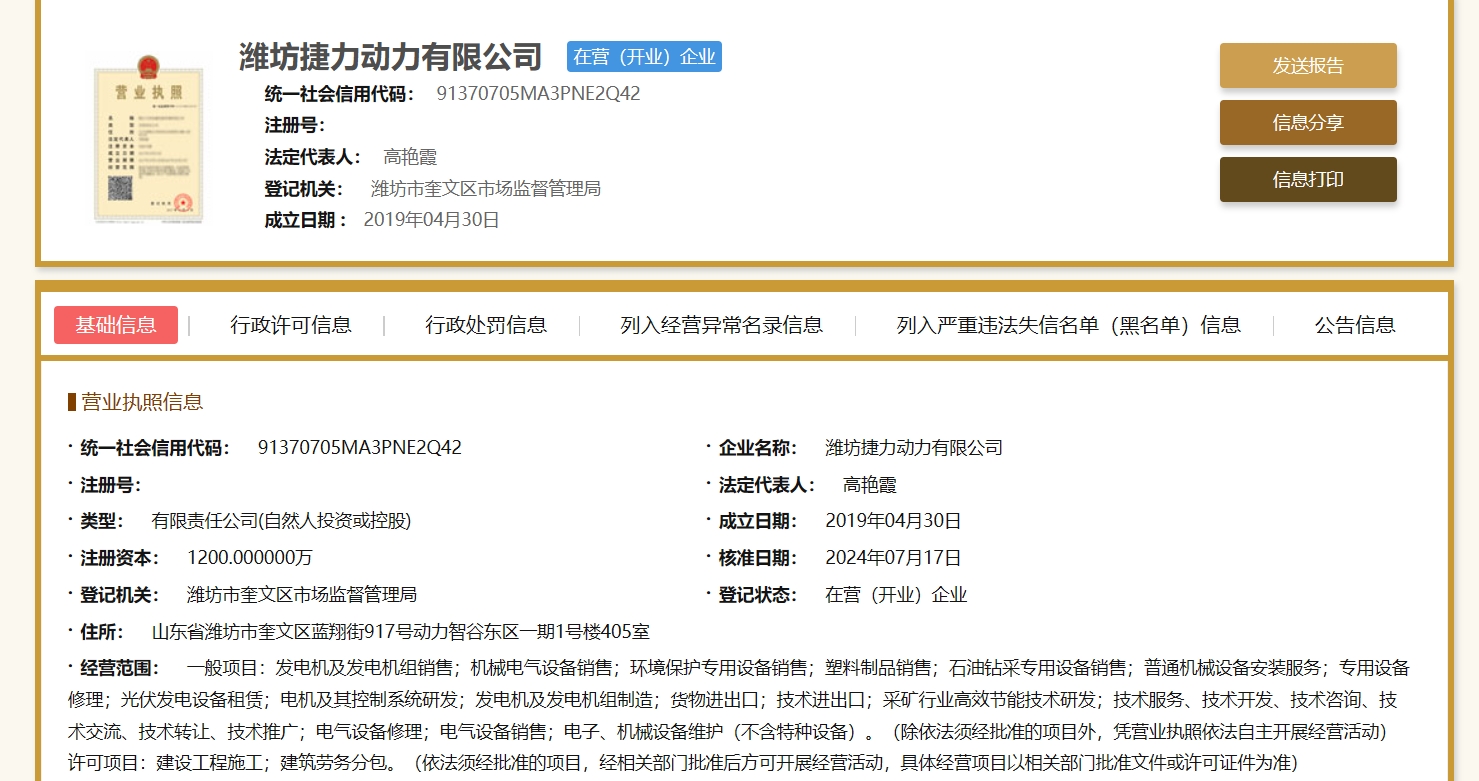Print using the 信息打印 button
This screenshot has width=1479, height=781.
coord(1308,180)
